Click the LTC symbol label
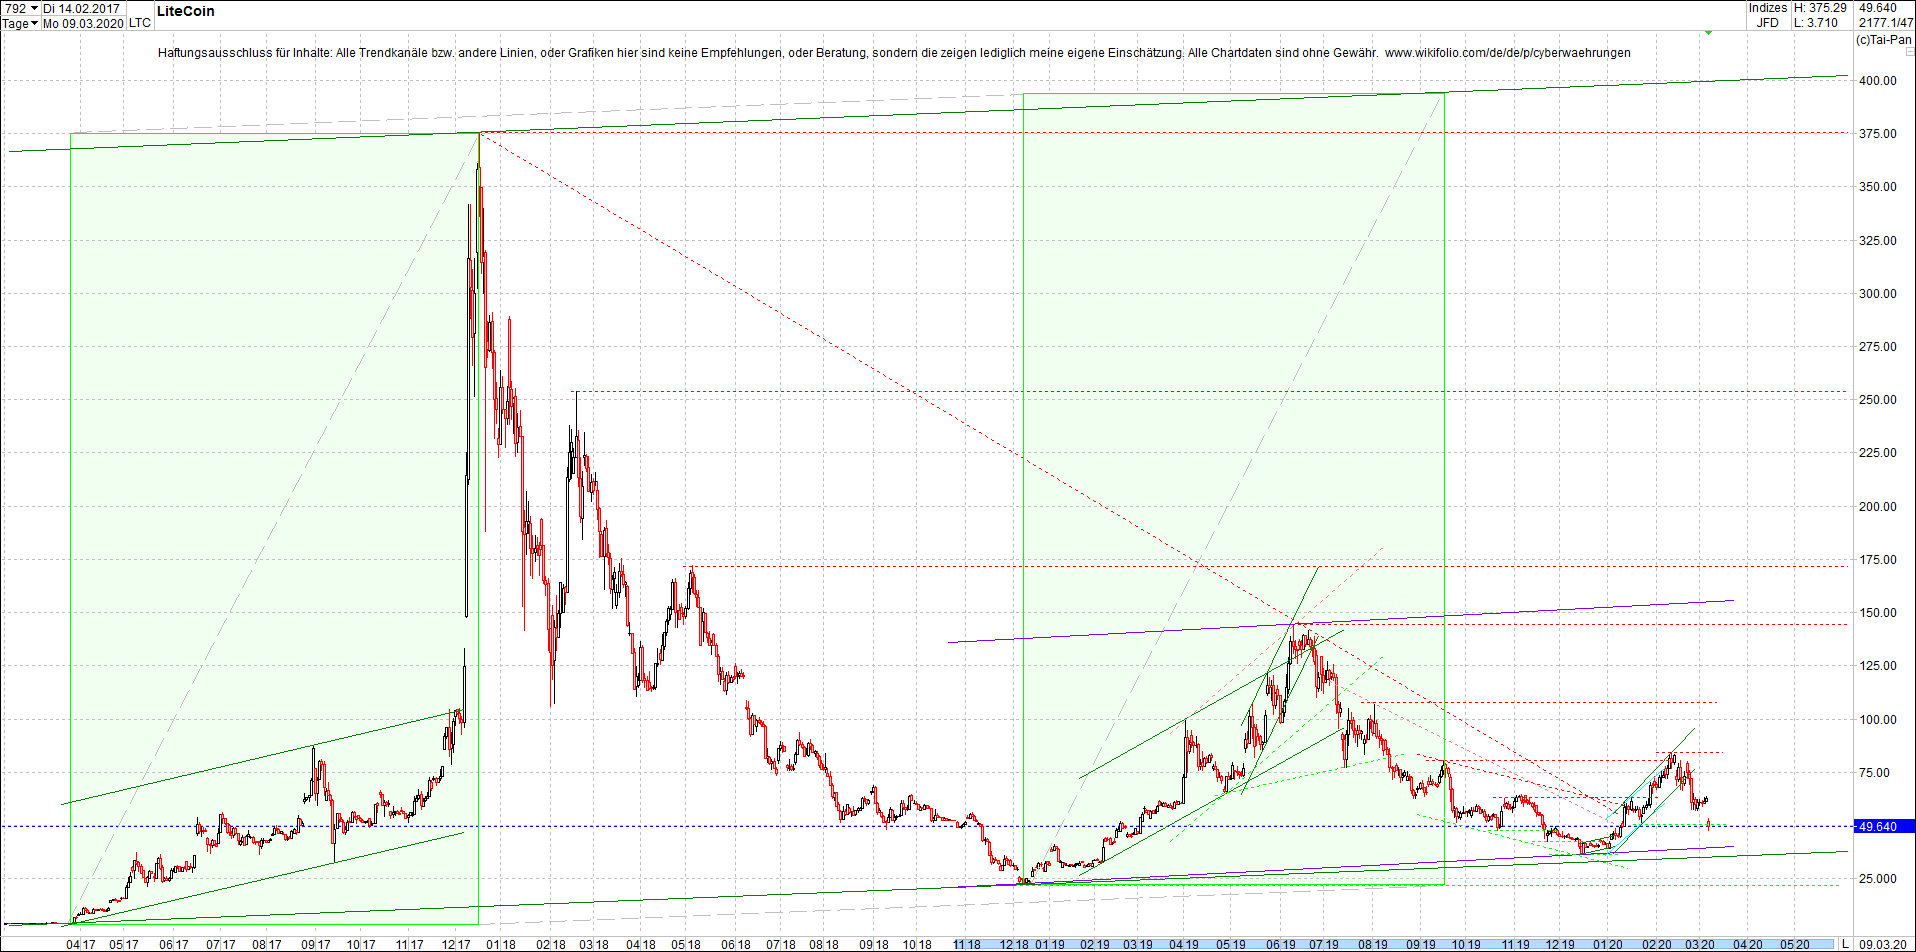Viewport: 1916px width, 952px height. point(138,22)
